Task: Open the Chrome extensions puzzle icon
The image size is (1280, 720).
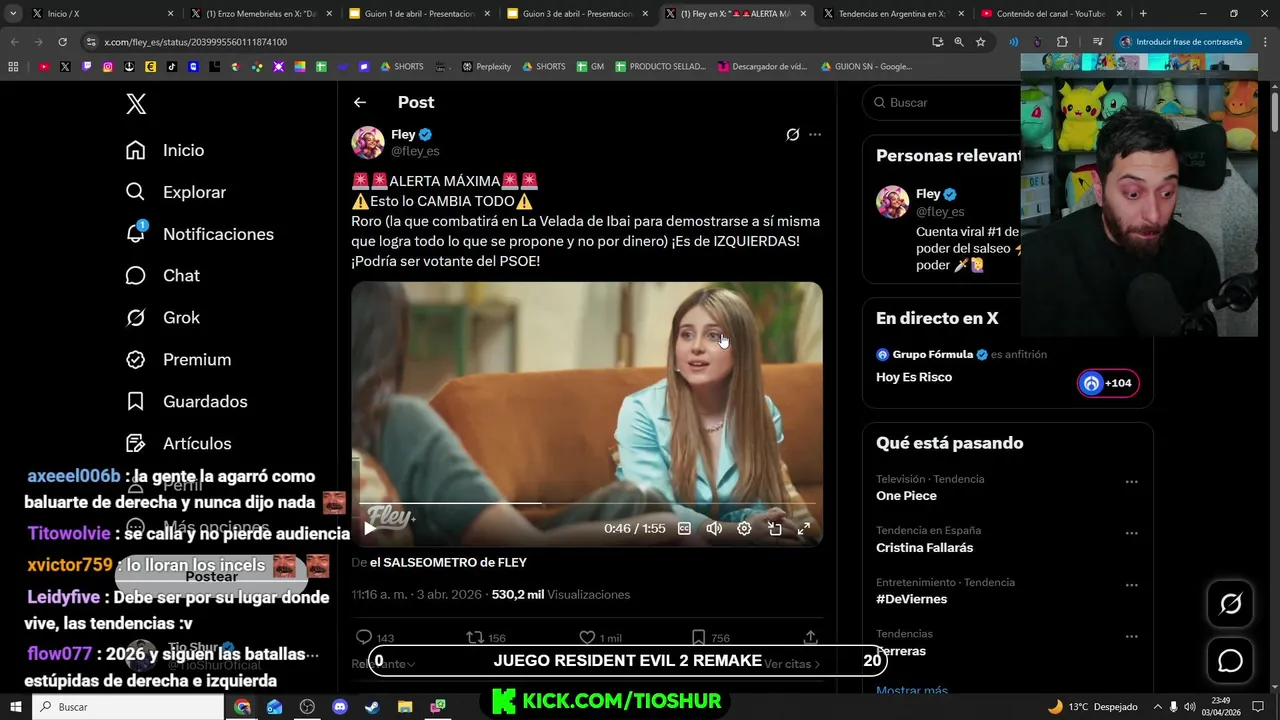Action: coord(1062,42)
